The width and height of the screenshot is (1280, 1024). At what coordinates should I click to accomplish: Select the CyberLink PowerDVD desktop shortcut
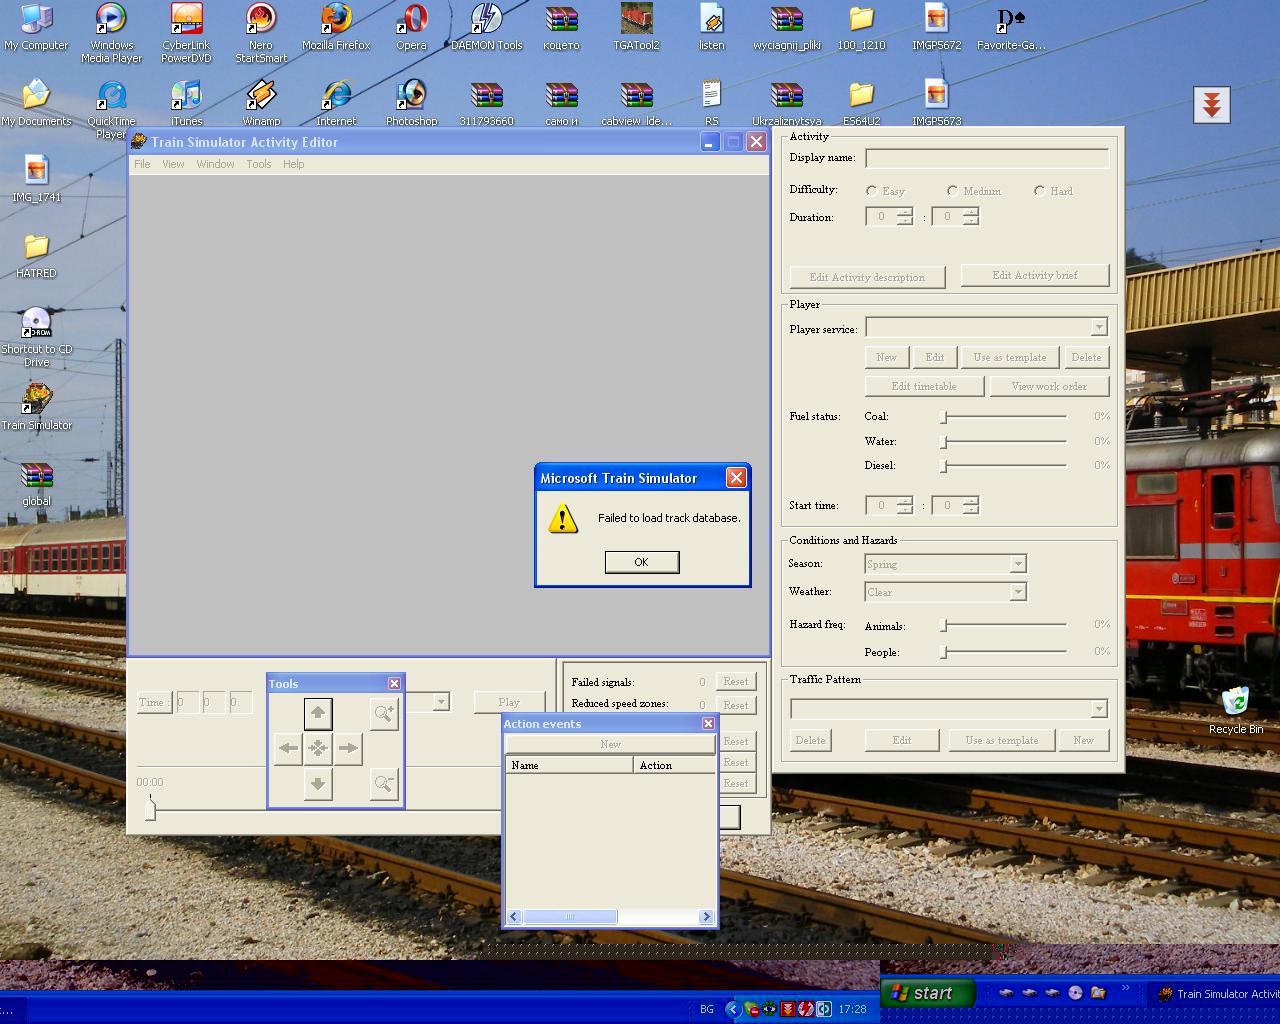coord(186,33)
